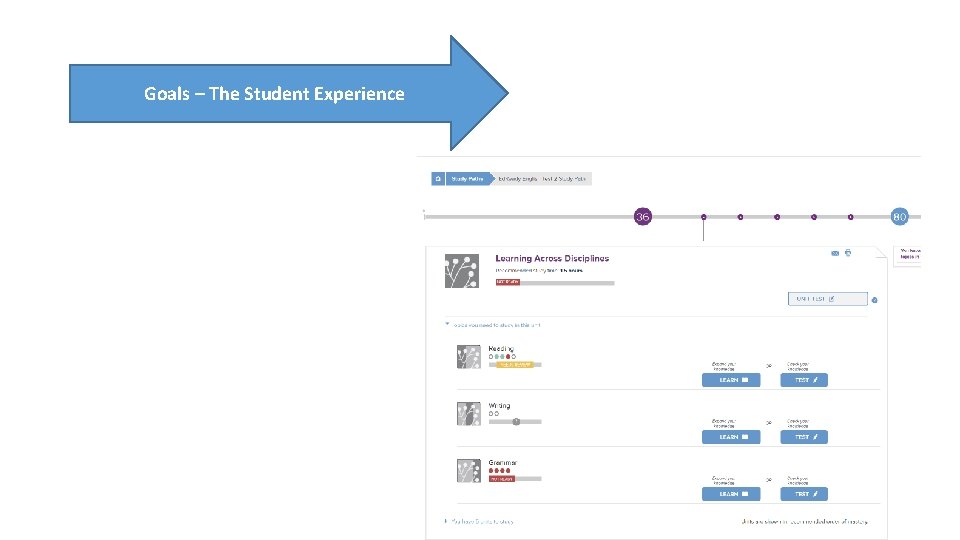960x540 pixels.
Task: Select the second breadcrumb study path item
Action: tap(541, 179)
